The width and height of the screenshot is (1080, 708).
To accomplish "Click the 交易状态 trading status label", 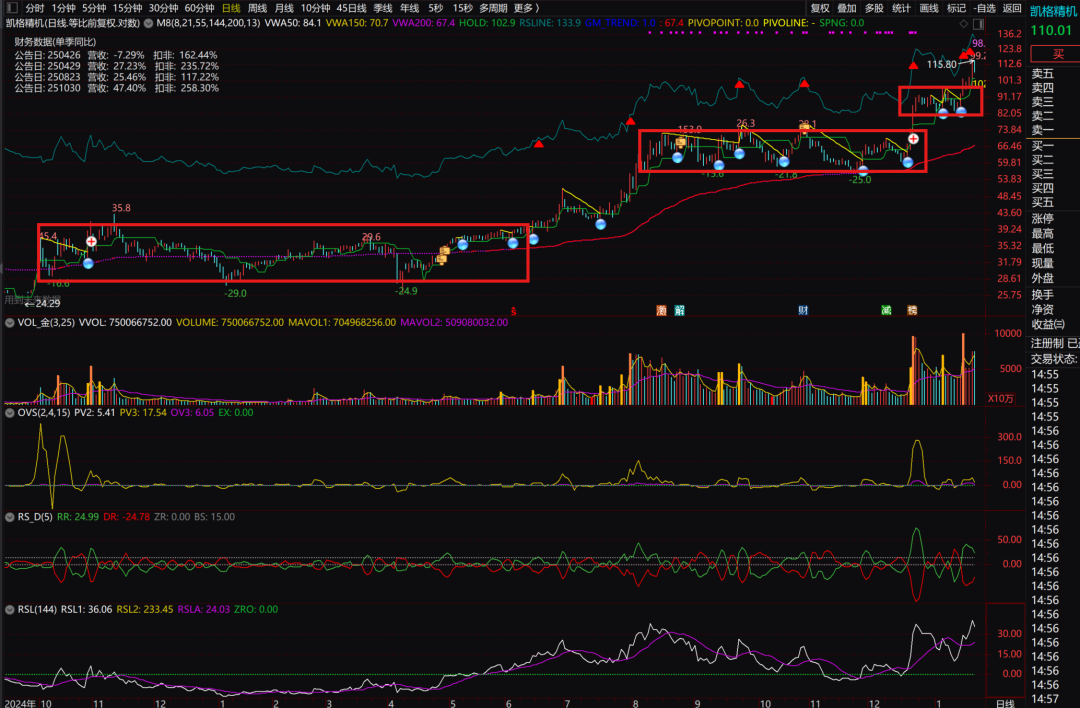I will tap(1054, 359).
